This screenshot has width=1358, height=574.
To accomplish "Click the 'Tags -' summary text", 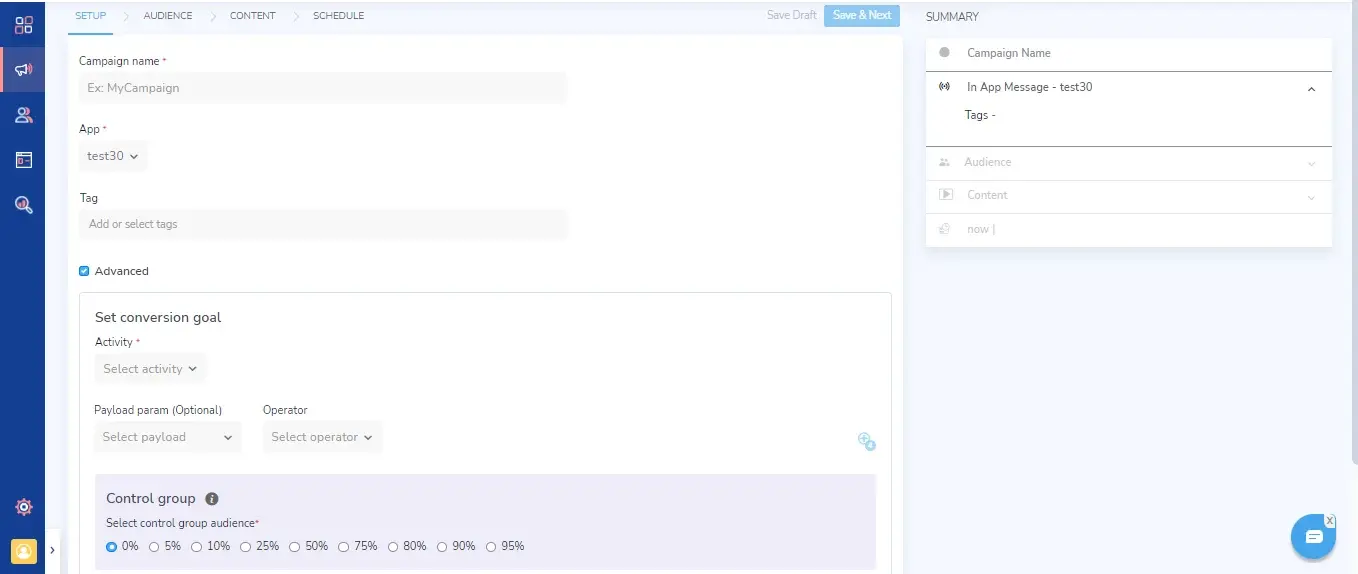I will click(980, 115).
